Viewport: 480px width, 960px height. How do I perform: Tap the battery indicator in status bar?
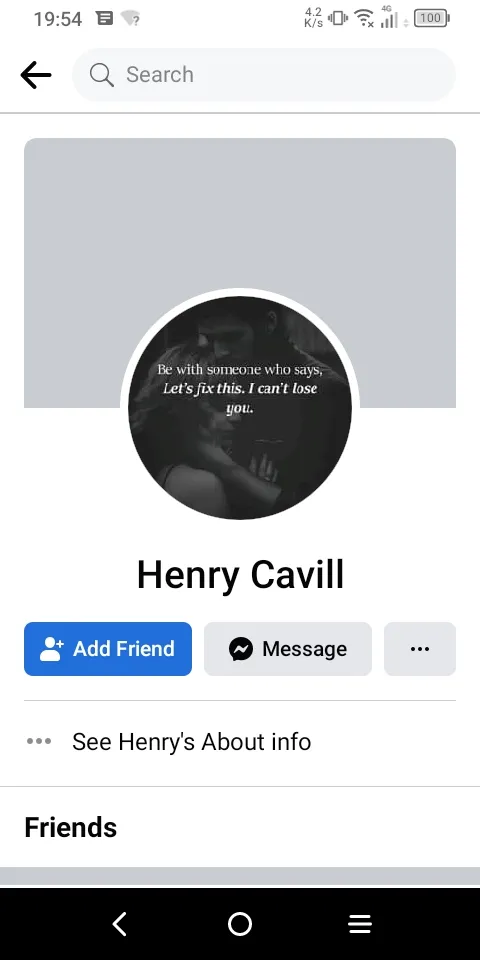pyautogui.click(x=432, y=18)
